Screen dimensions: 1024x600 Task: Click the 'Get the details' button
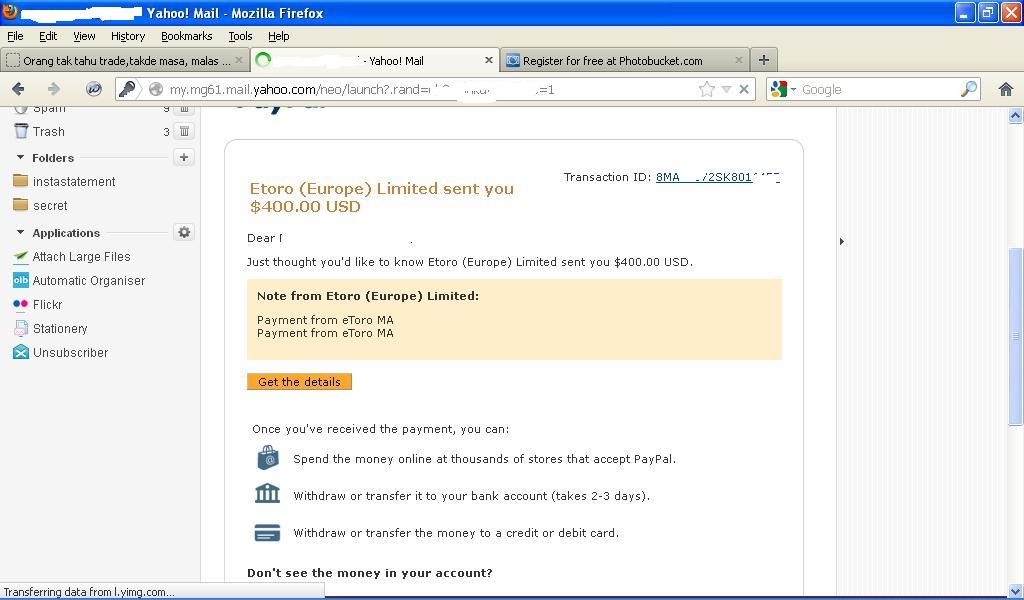pos(299,382)
